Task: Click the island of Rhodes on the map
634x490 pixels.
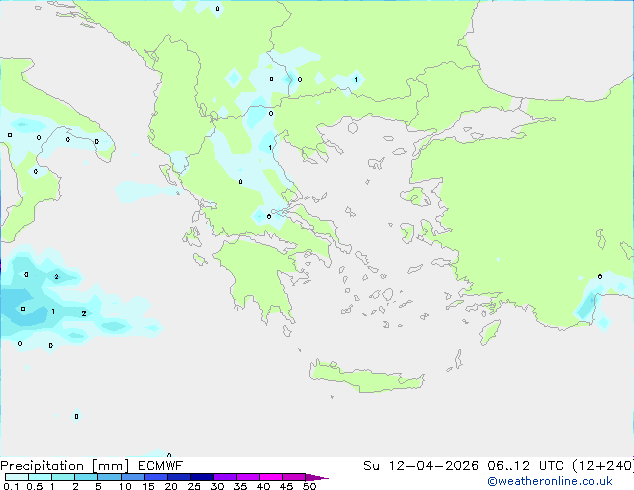Action: (490, 332)
